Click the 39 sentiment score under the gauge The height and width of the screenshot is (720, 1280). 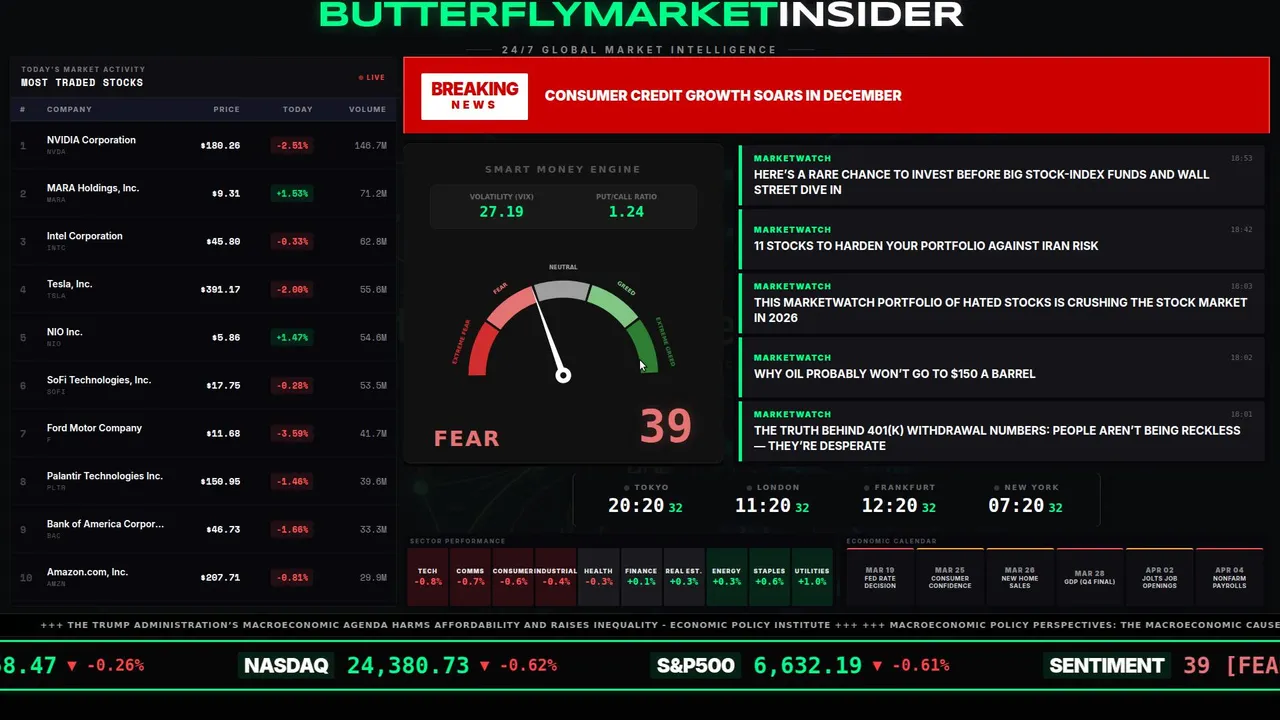(665, 427)
